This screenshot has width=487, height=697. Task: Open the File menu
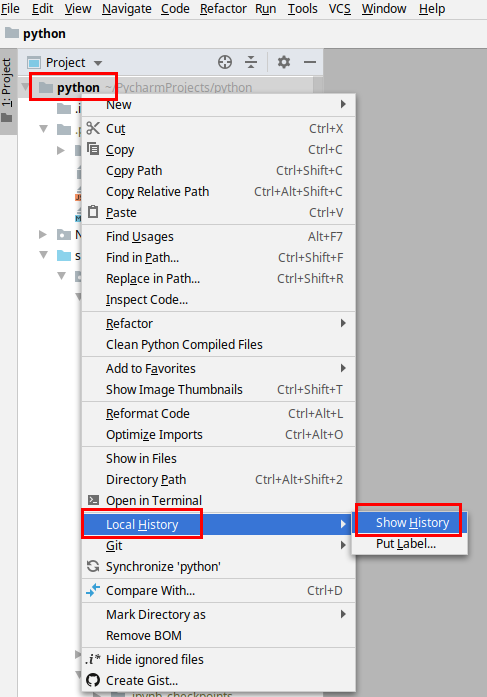10,9
